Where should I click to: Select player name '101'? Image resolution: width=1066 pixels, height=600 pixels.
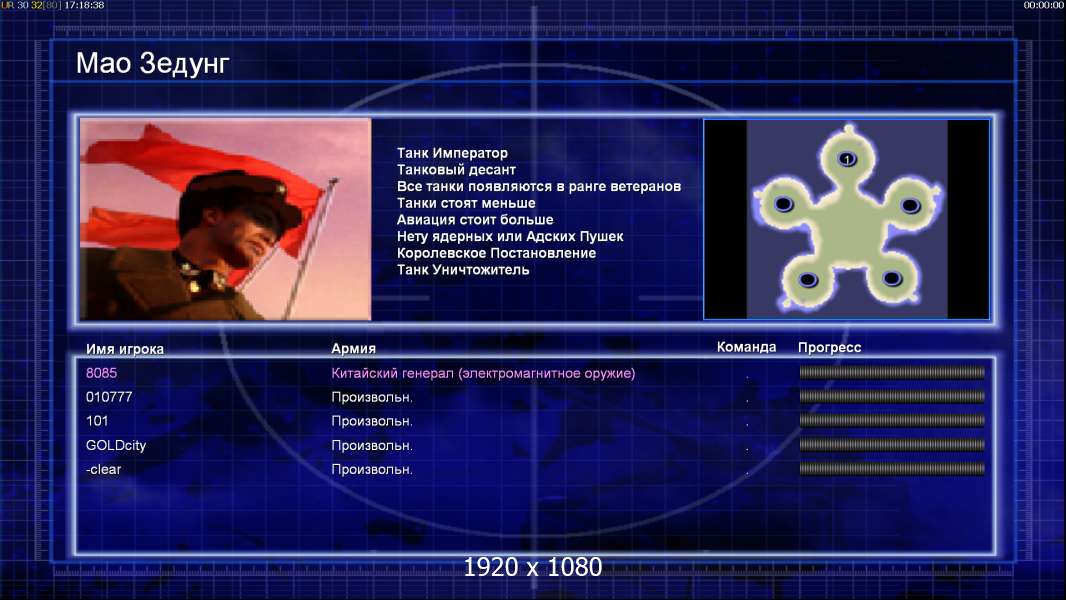pyautogui.click(x=97, y=421)
